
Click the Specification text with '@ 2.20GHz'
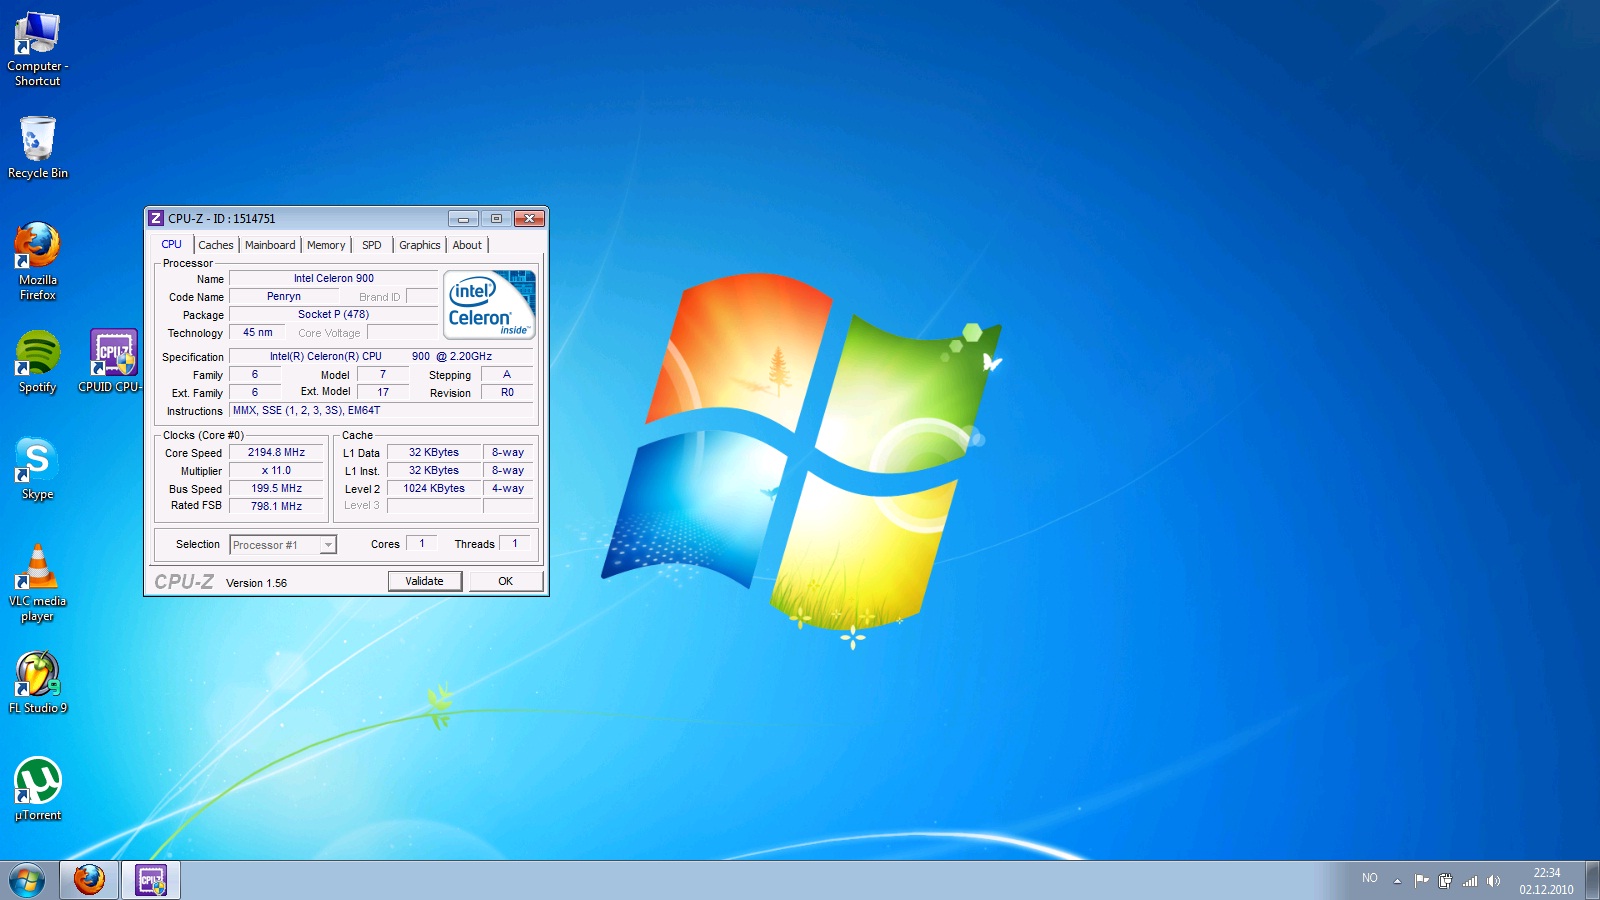coord(381,357)
